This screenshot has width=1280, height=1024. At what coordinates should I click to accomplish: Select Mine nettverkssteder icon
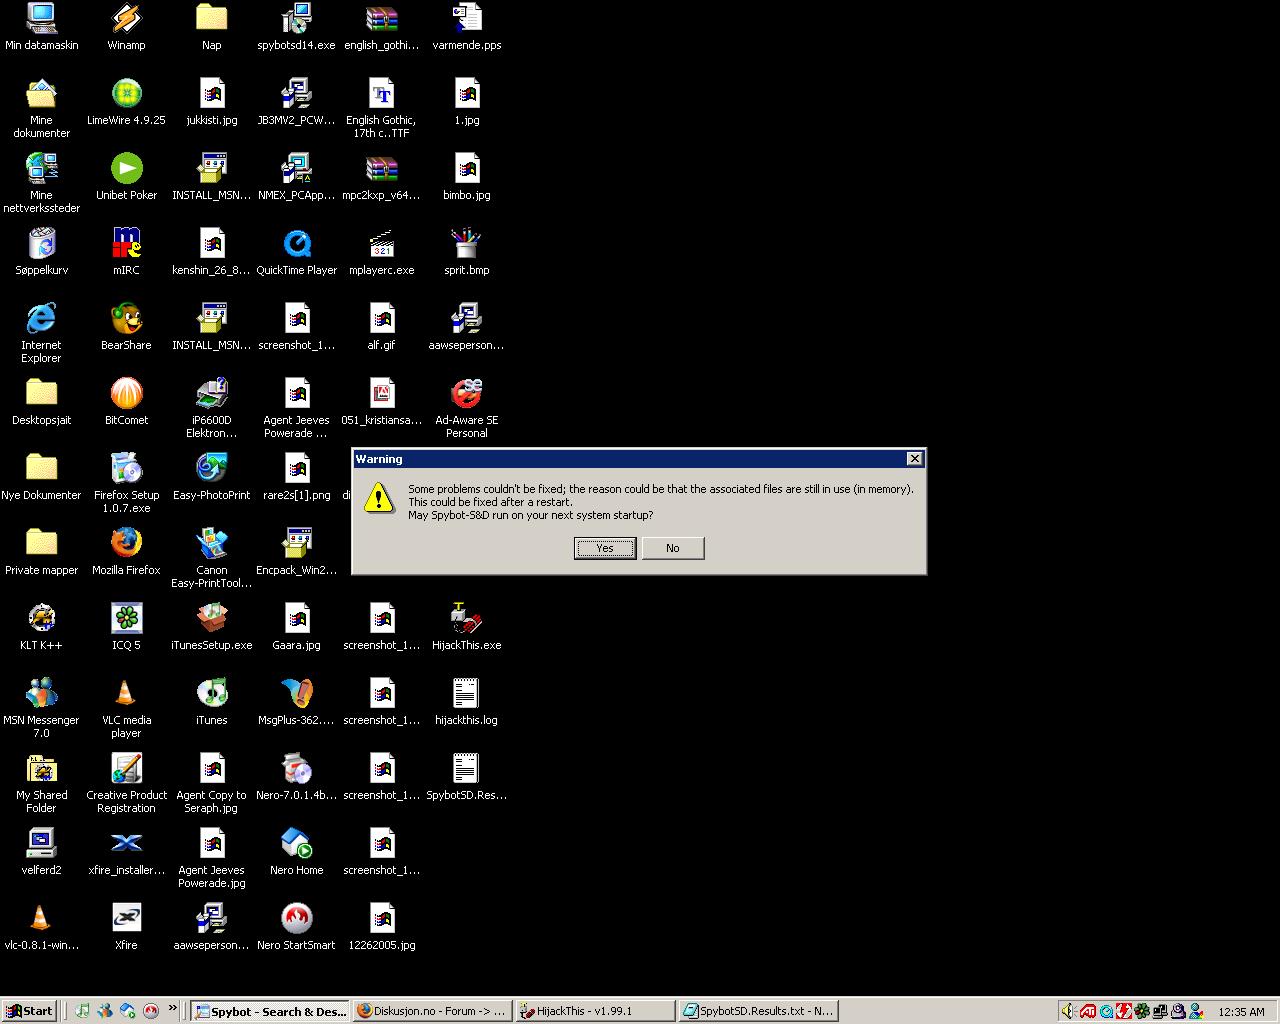tap(41, 183)
